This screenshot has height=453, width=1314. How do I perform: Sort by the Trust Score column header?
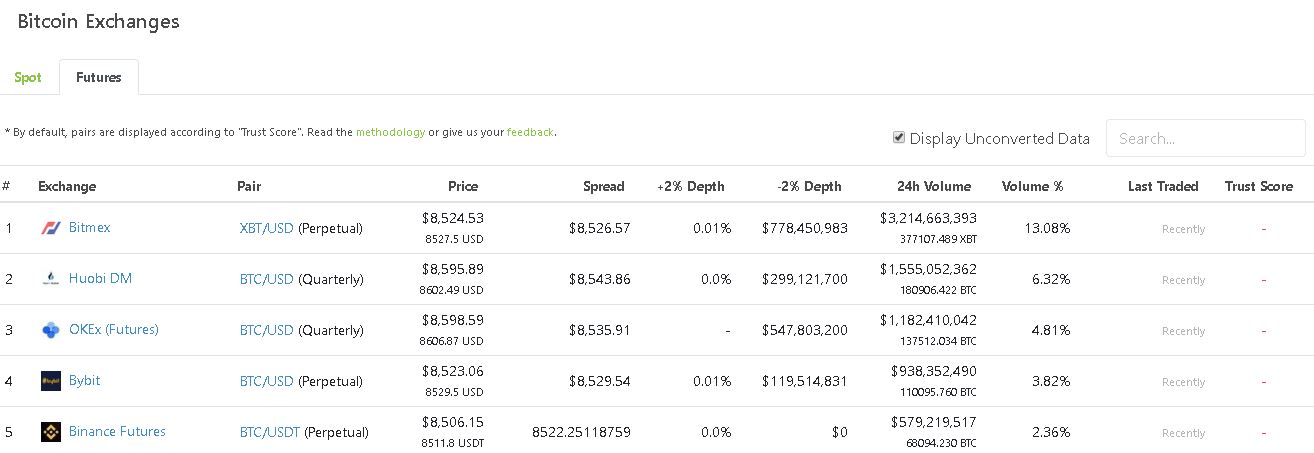(1259, 186)
